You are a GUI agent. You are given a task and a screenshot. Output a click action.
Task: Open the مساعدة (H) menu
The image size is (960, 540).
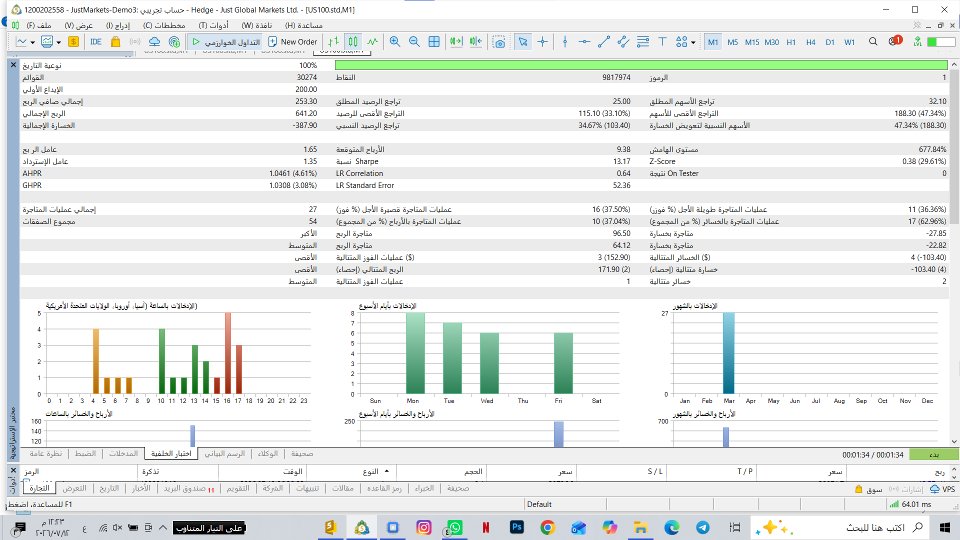point(304,25)
